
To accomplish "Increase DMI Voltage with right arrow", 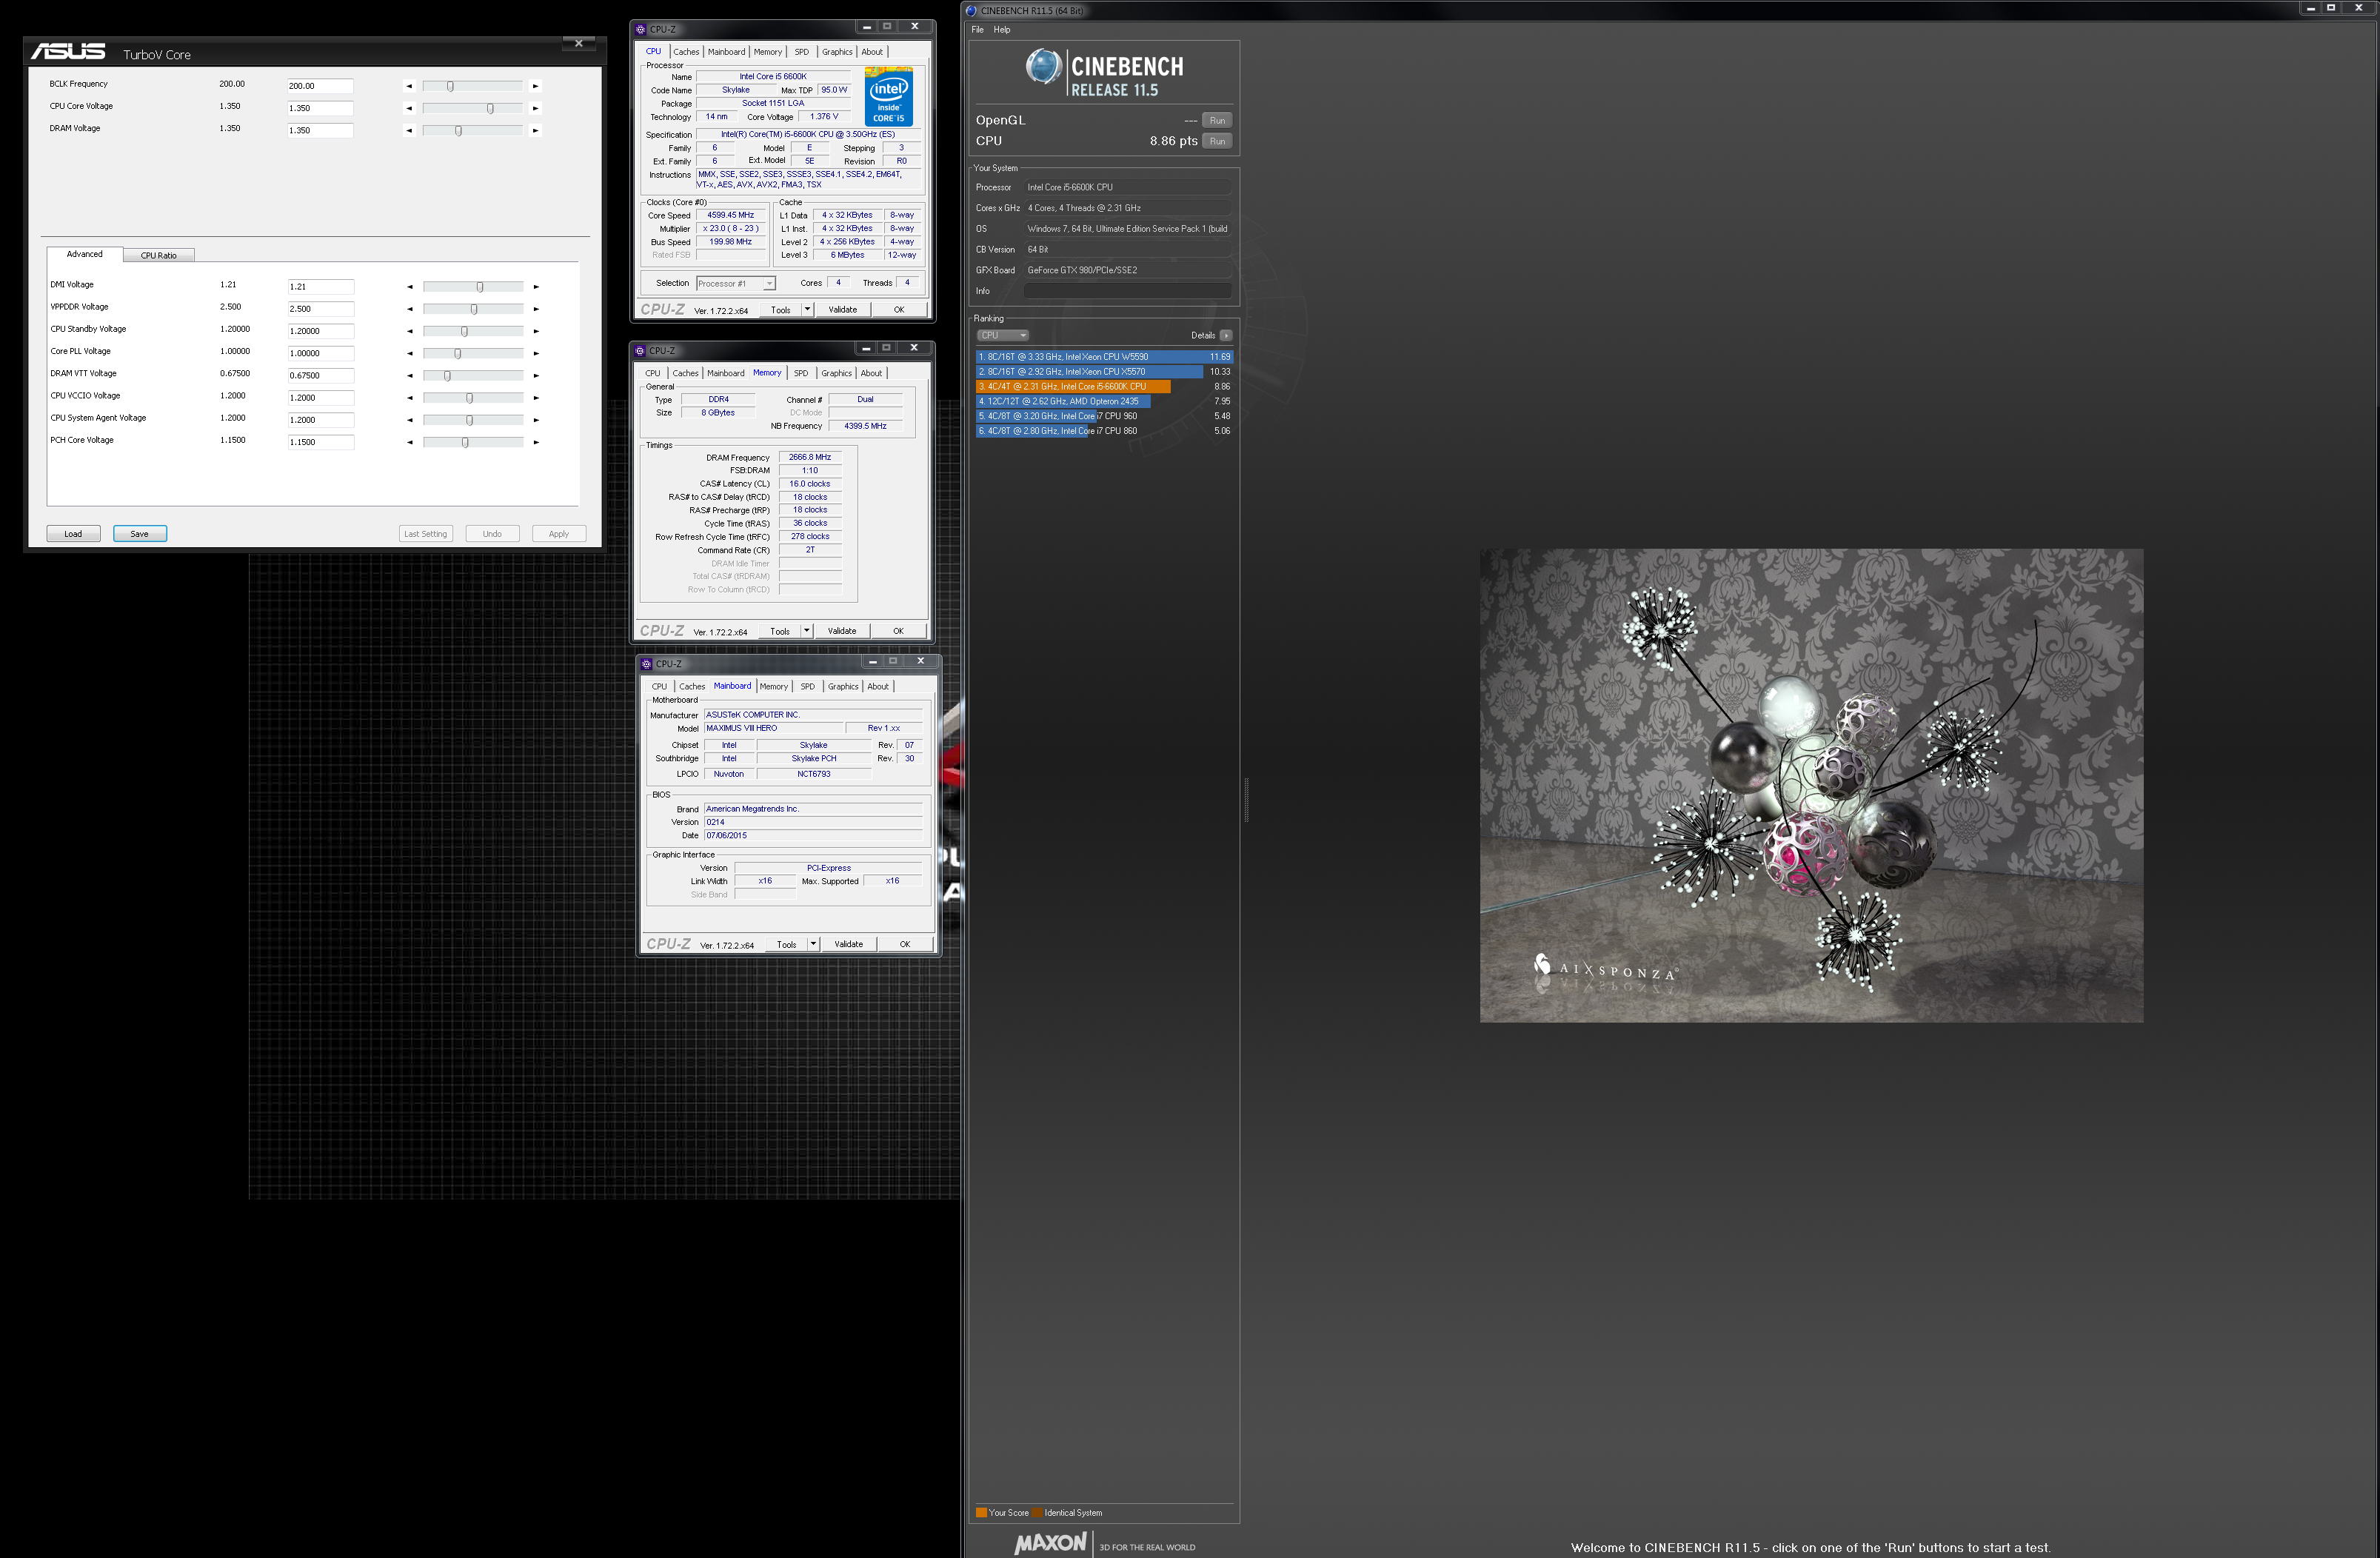I will click(x=536, y=287).
